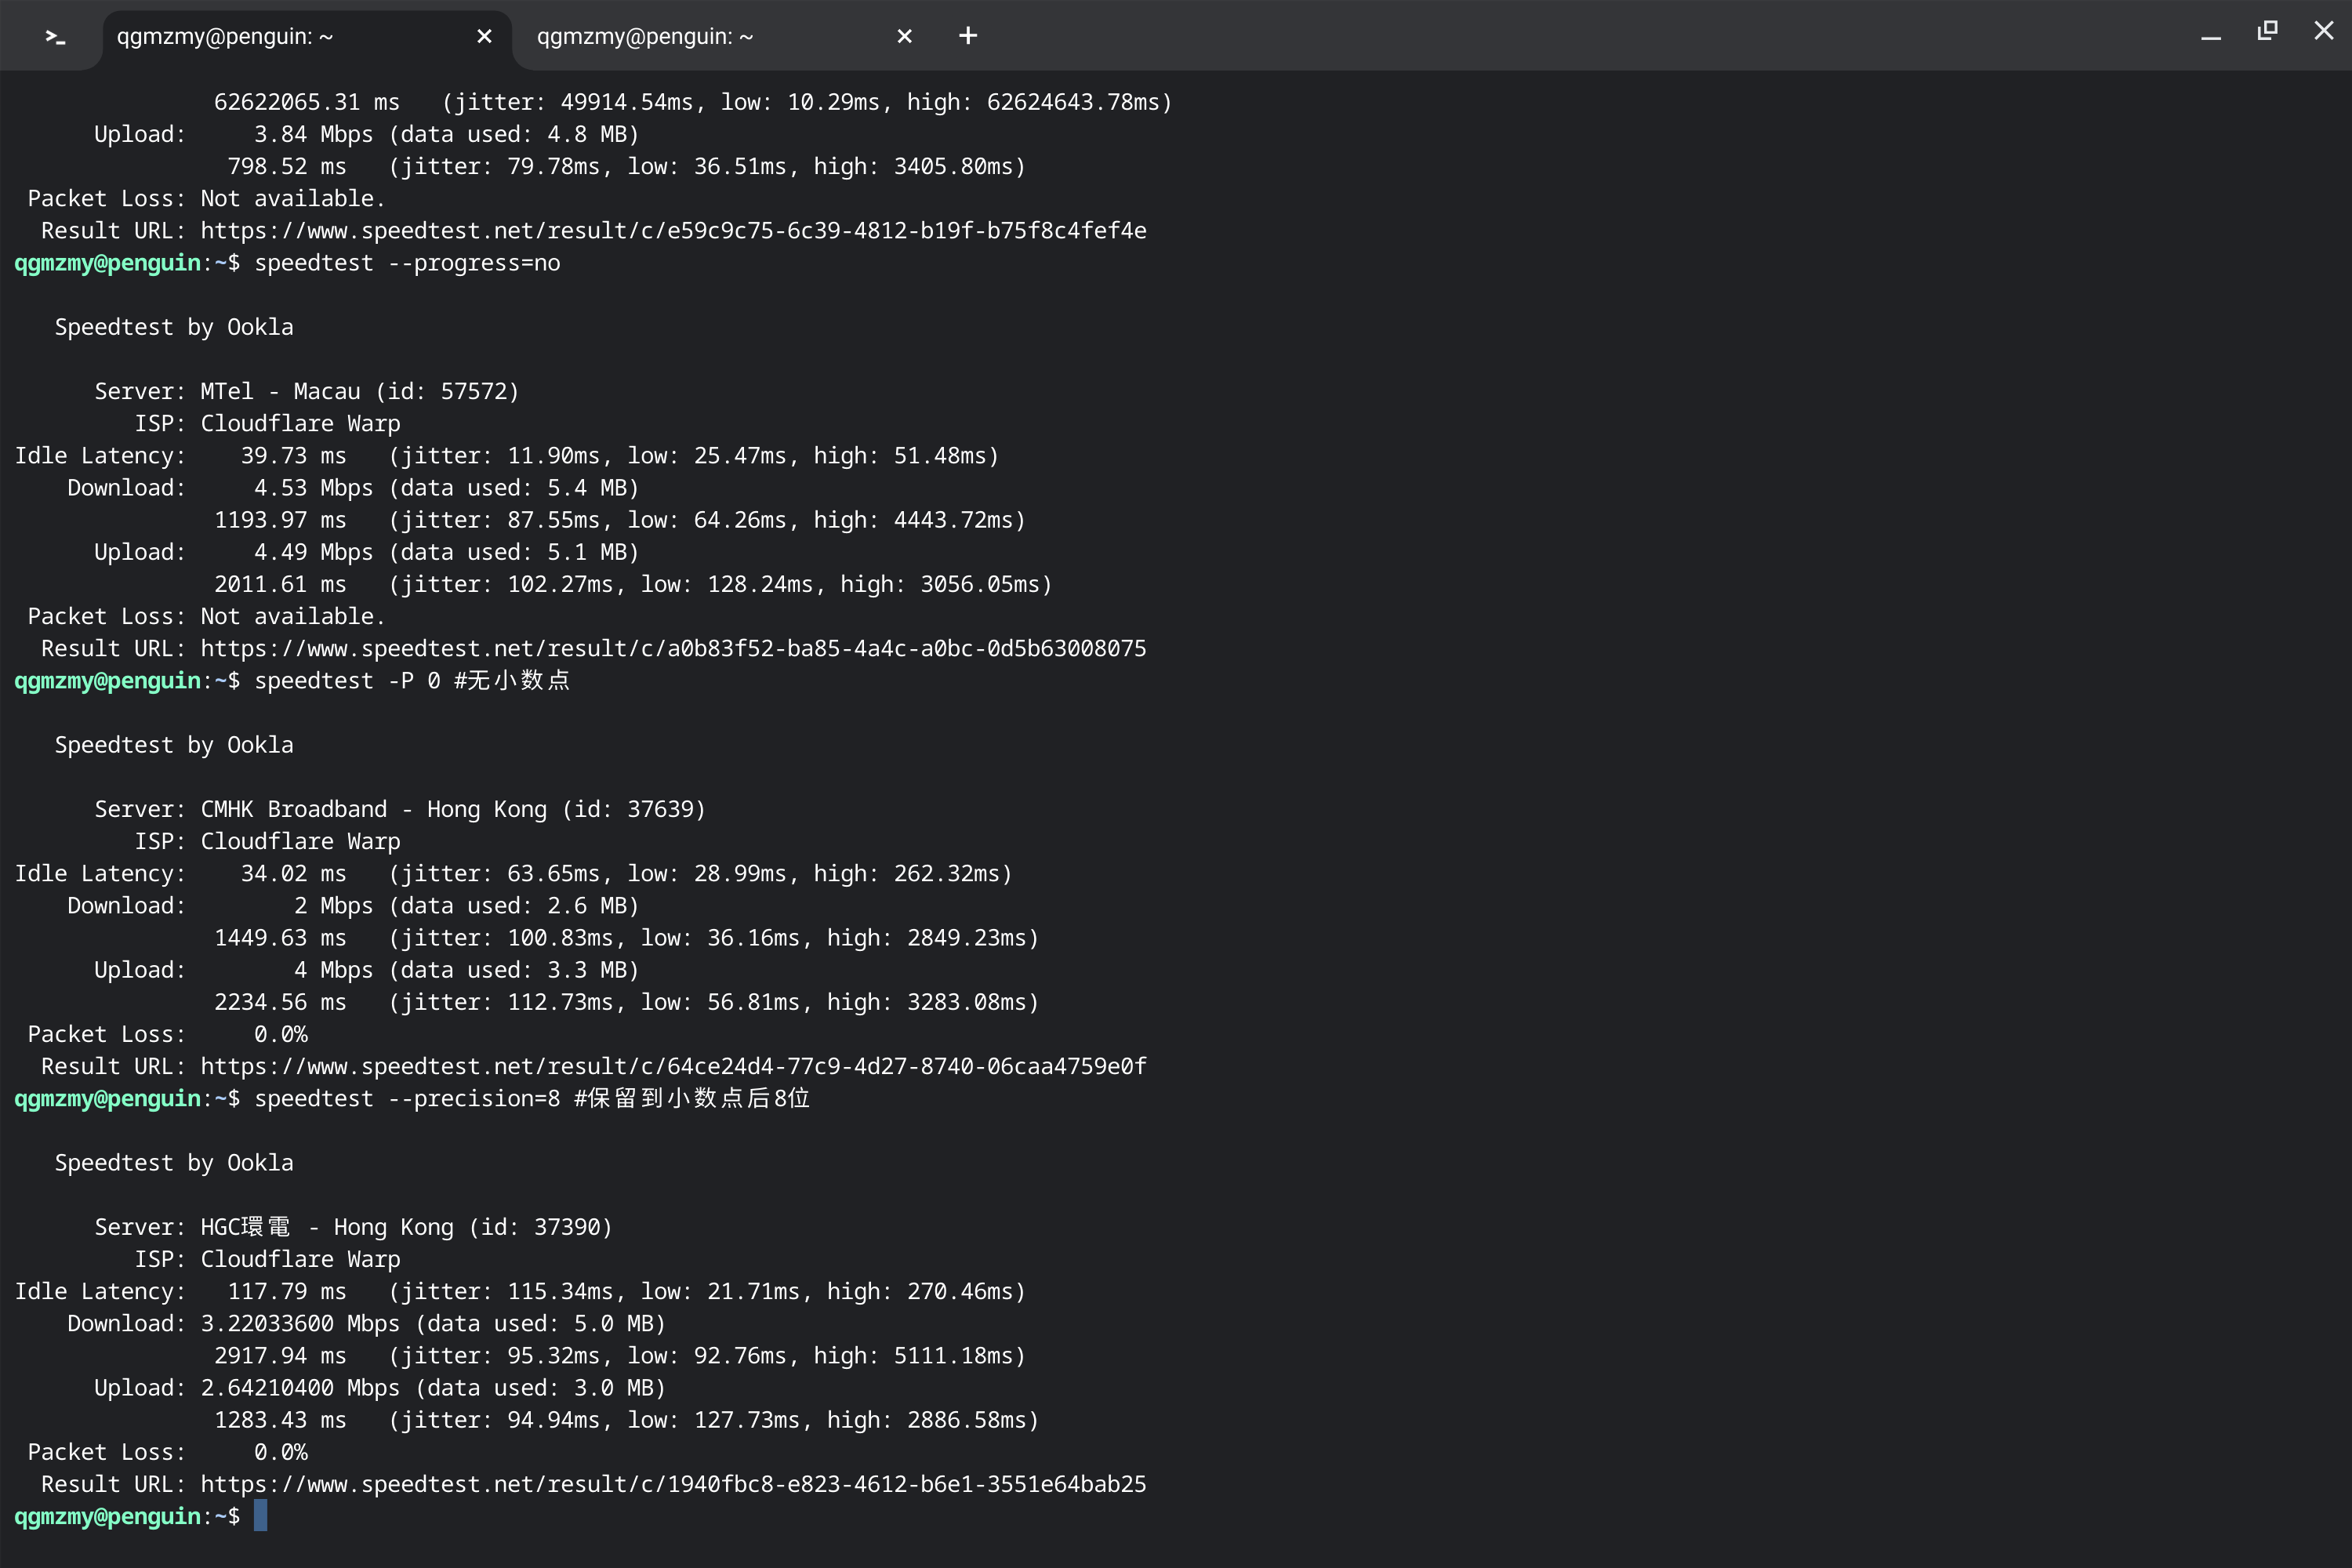Image resolution: width=2352 pixels, height=1568 pixels.
Task: Click 'Upload: 3.84 Mbps' line
Action: [x=367, y=135]
